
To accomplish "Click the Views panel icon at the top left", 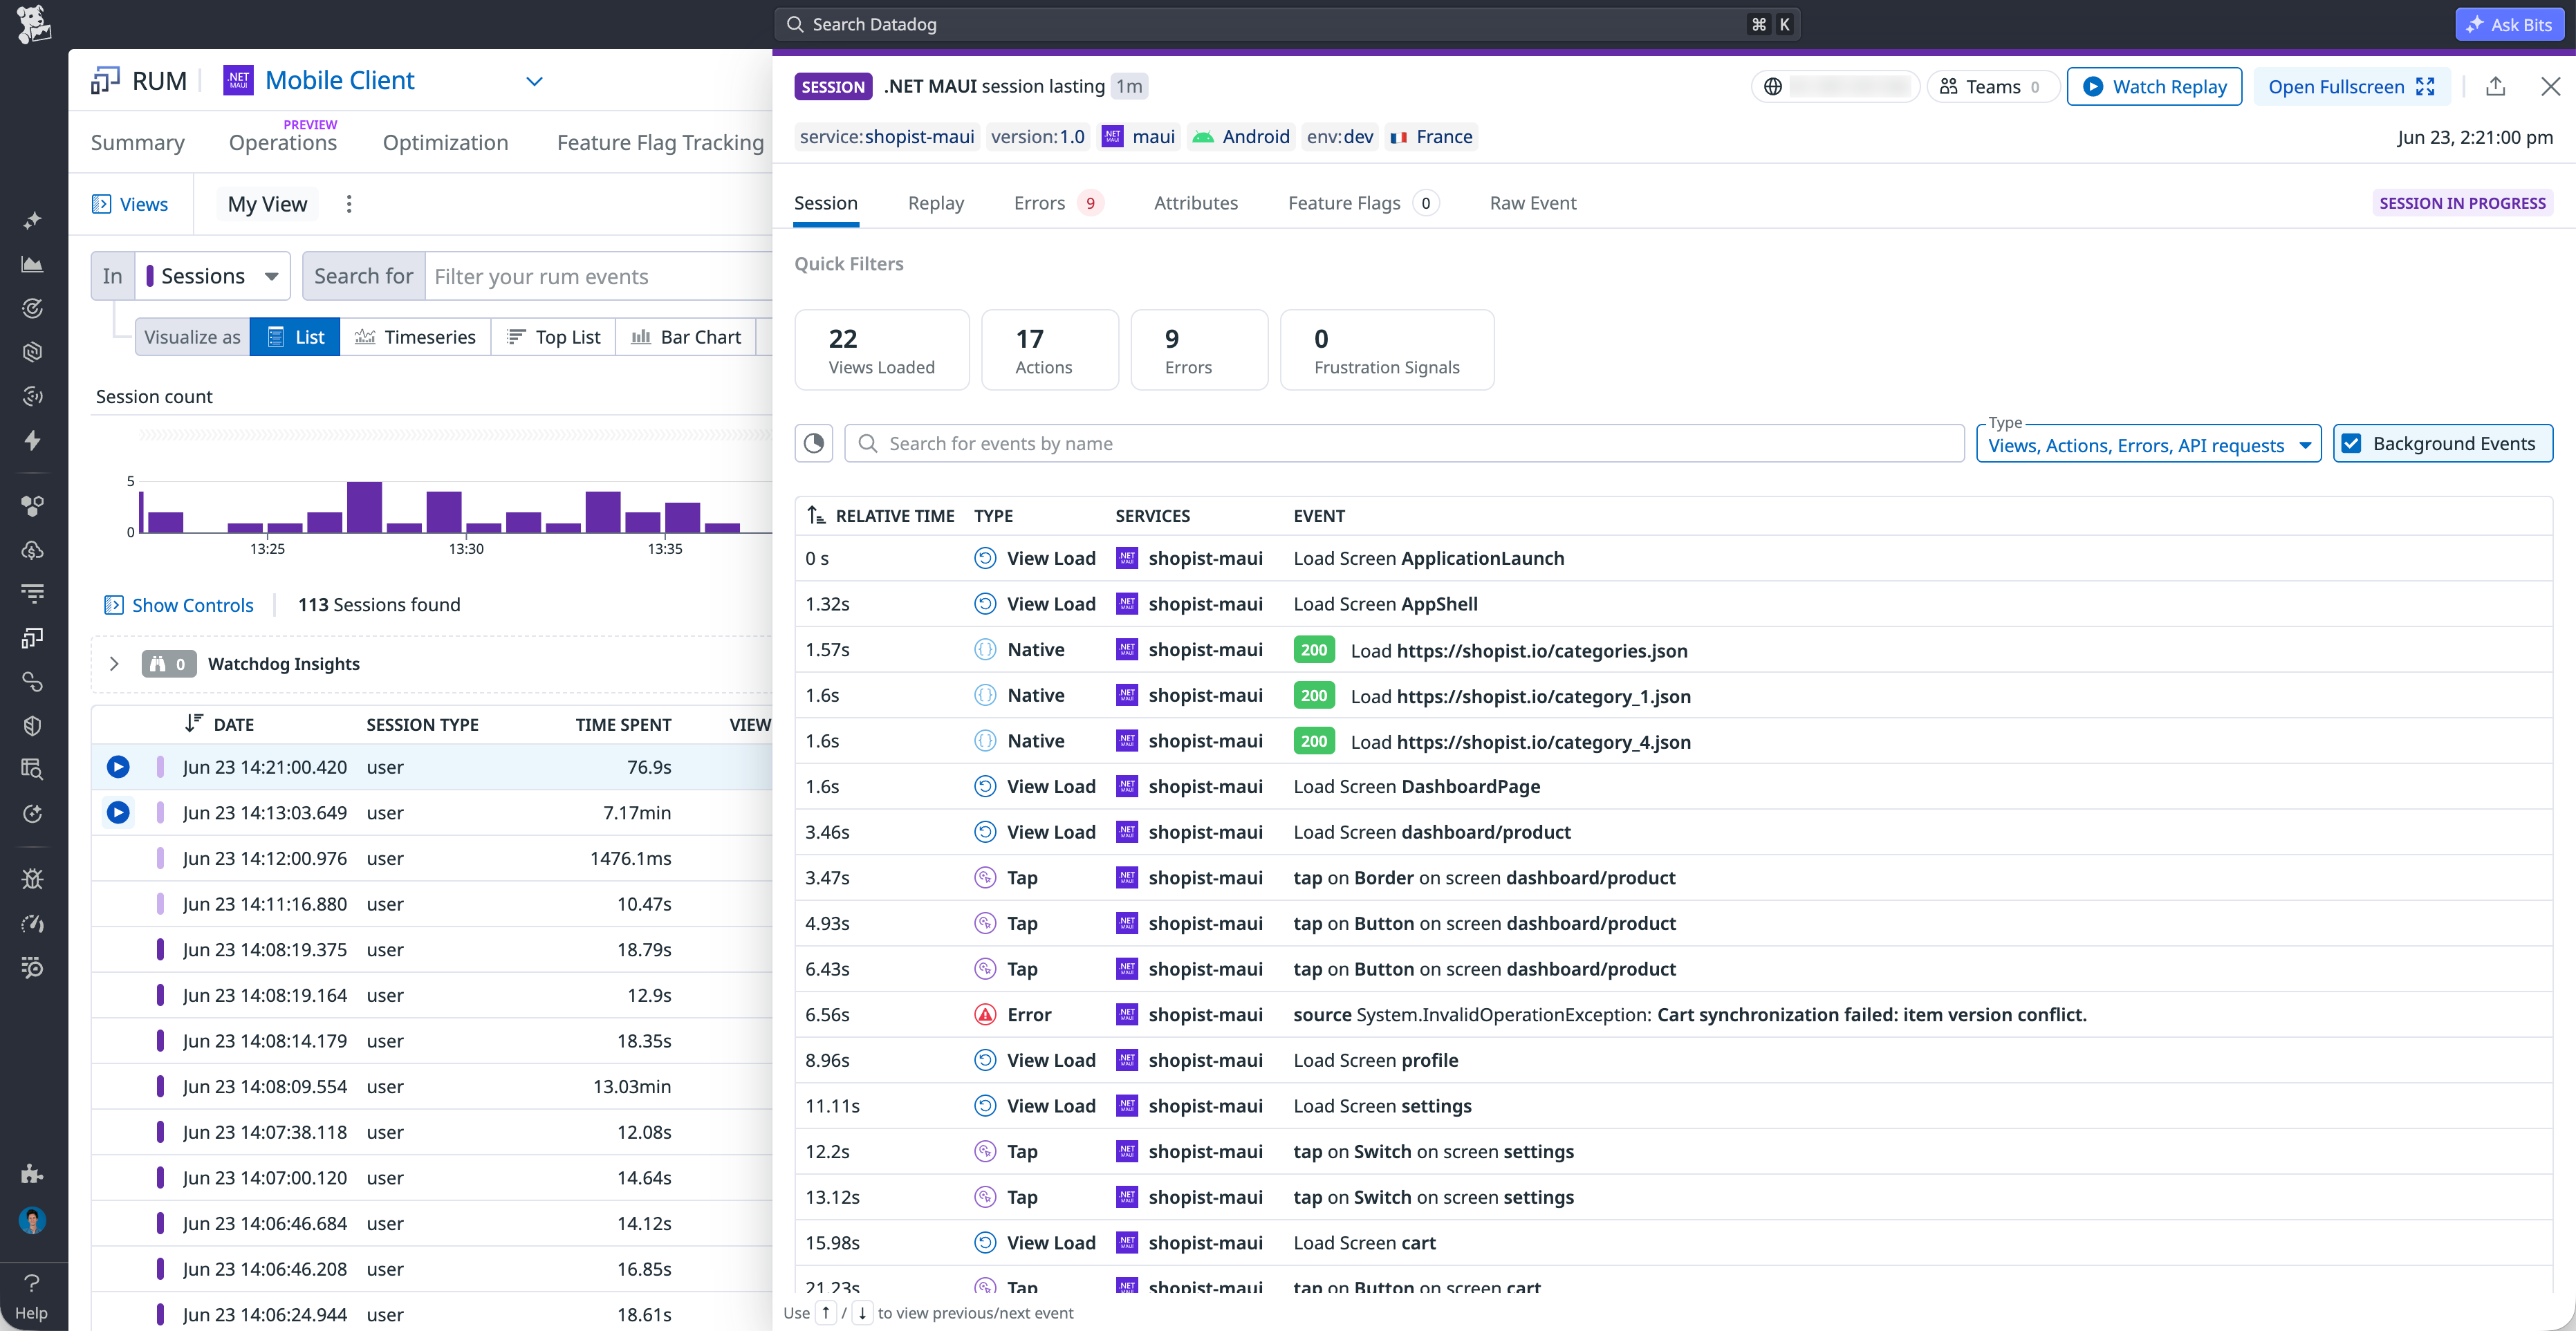I will (101, 204).
